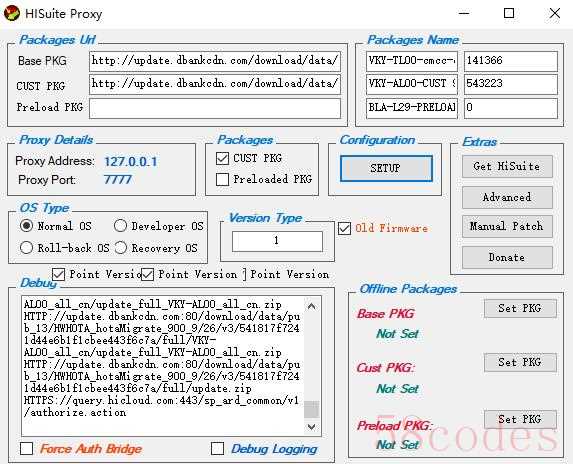
Task: Click the Donate button
Action: coord(507,257)
